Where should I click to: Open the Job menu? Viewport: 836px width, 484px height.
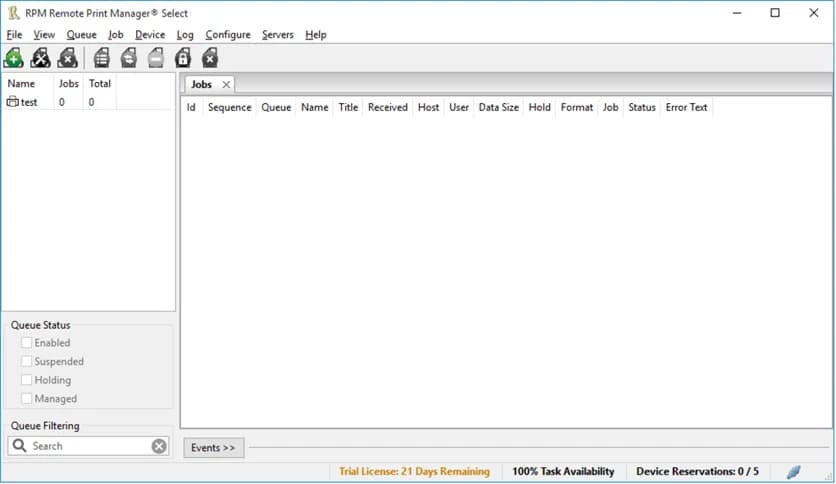[116, 35]
